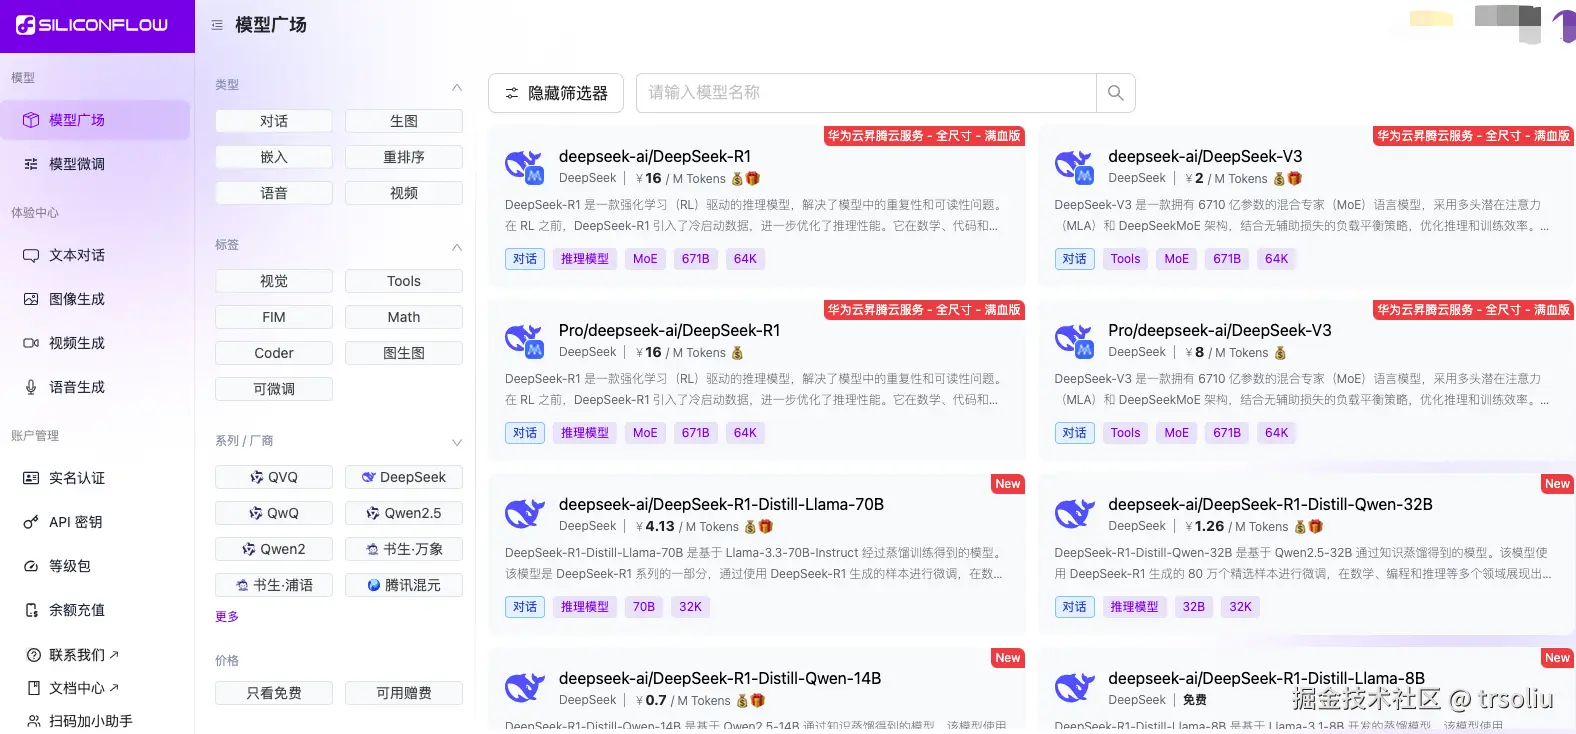Viewport: 1576px width, 734px height.
Task: Click the 隐藏筛选器 button
Action: pos(556,93)
